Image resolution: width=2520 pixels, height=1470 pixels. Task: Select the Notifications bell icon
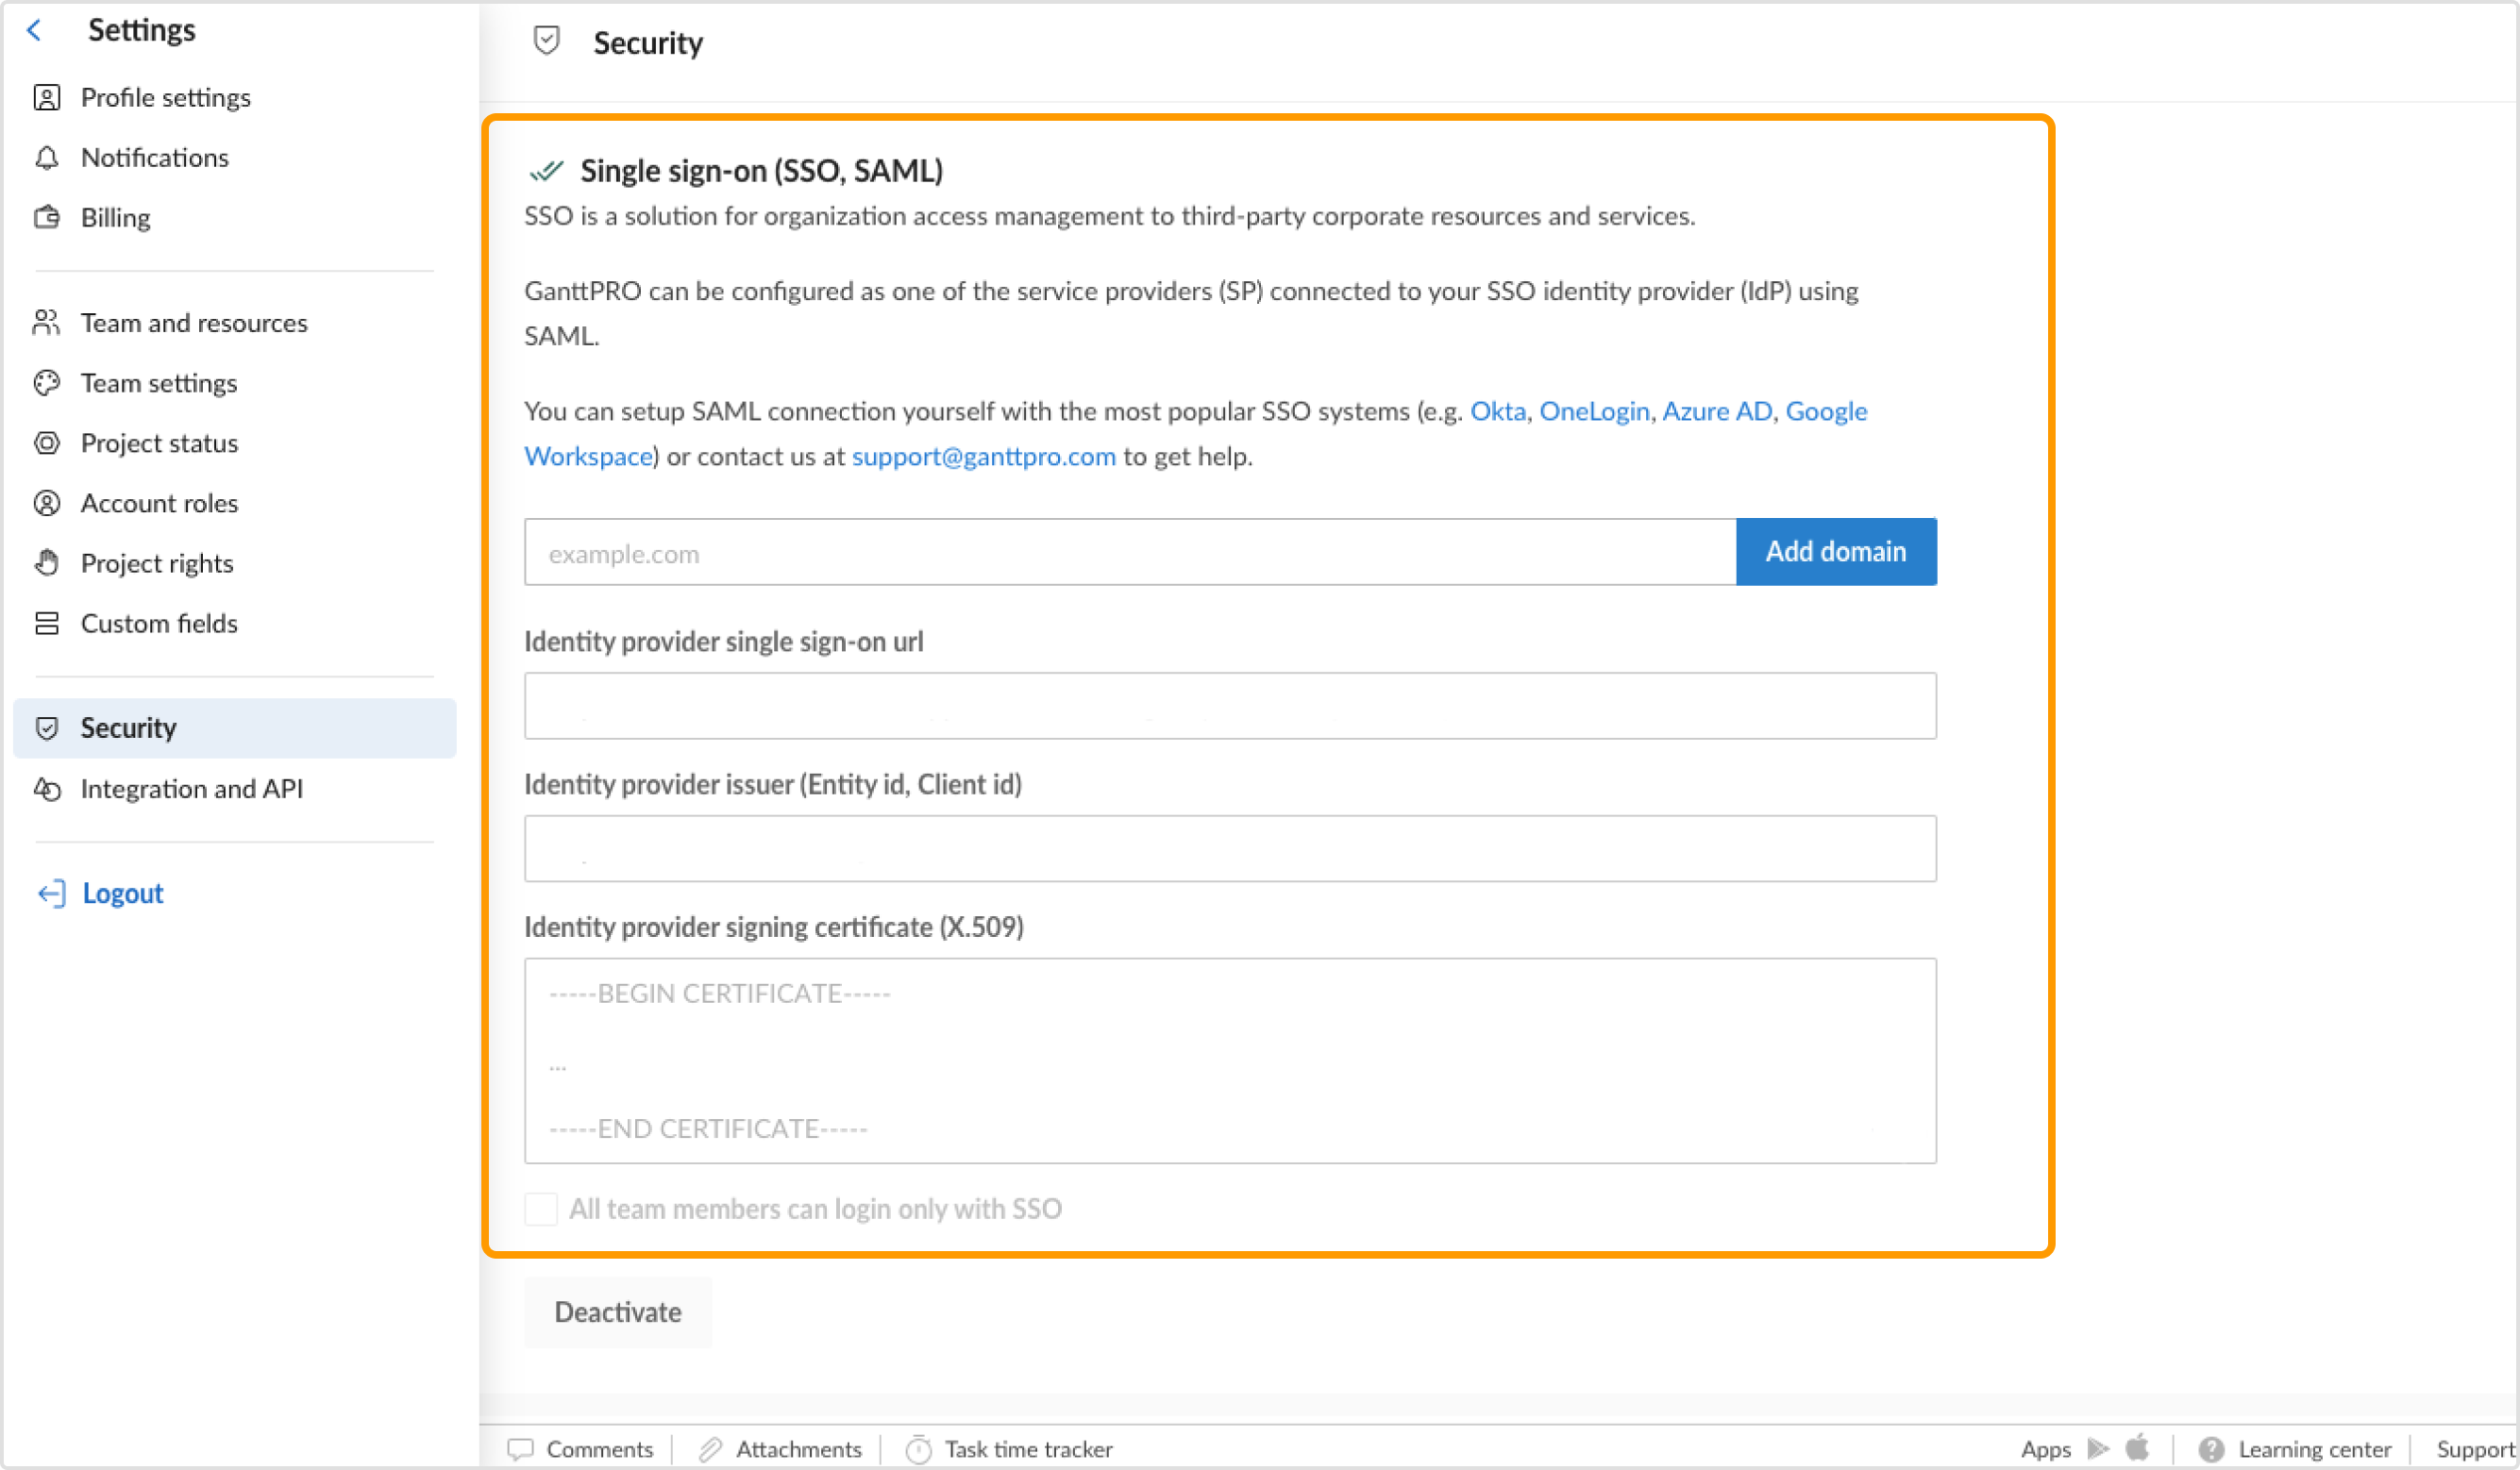48,157
